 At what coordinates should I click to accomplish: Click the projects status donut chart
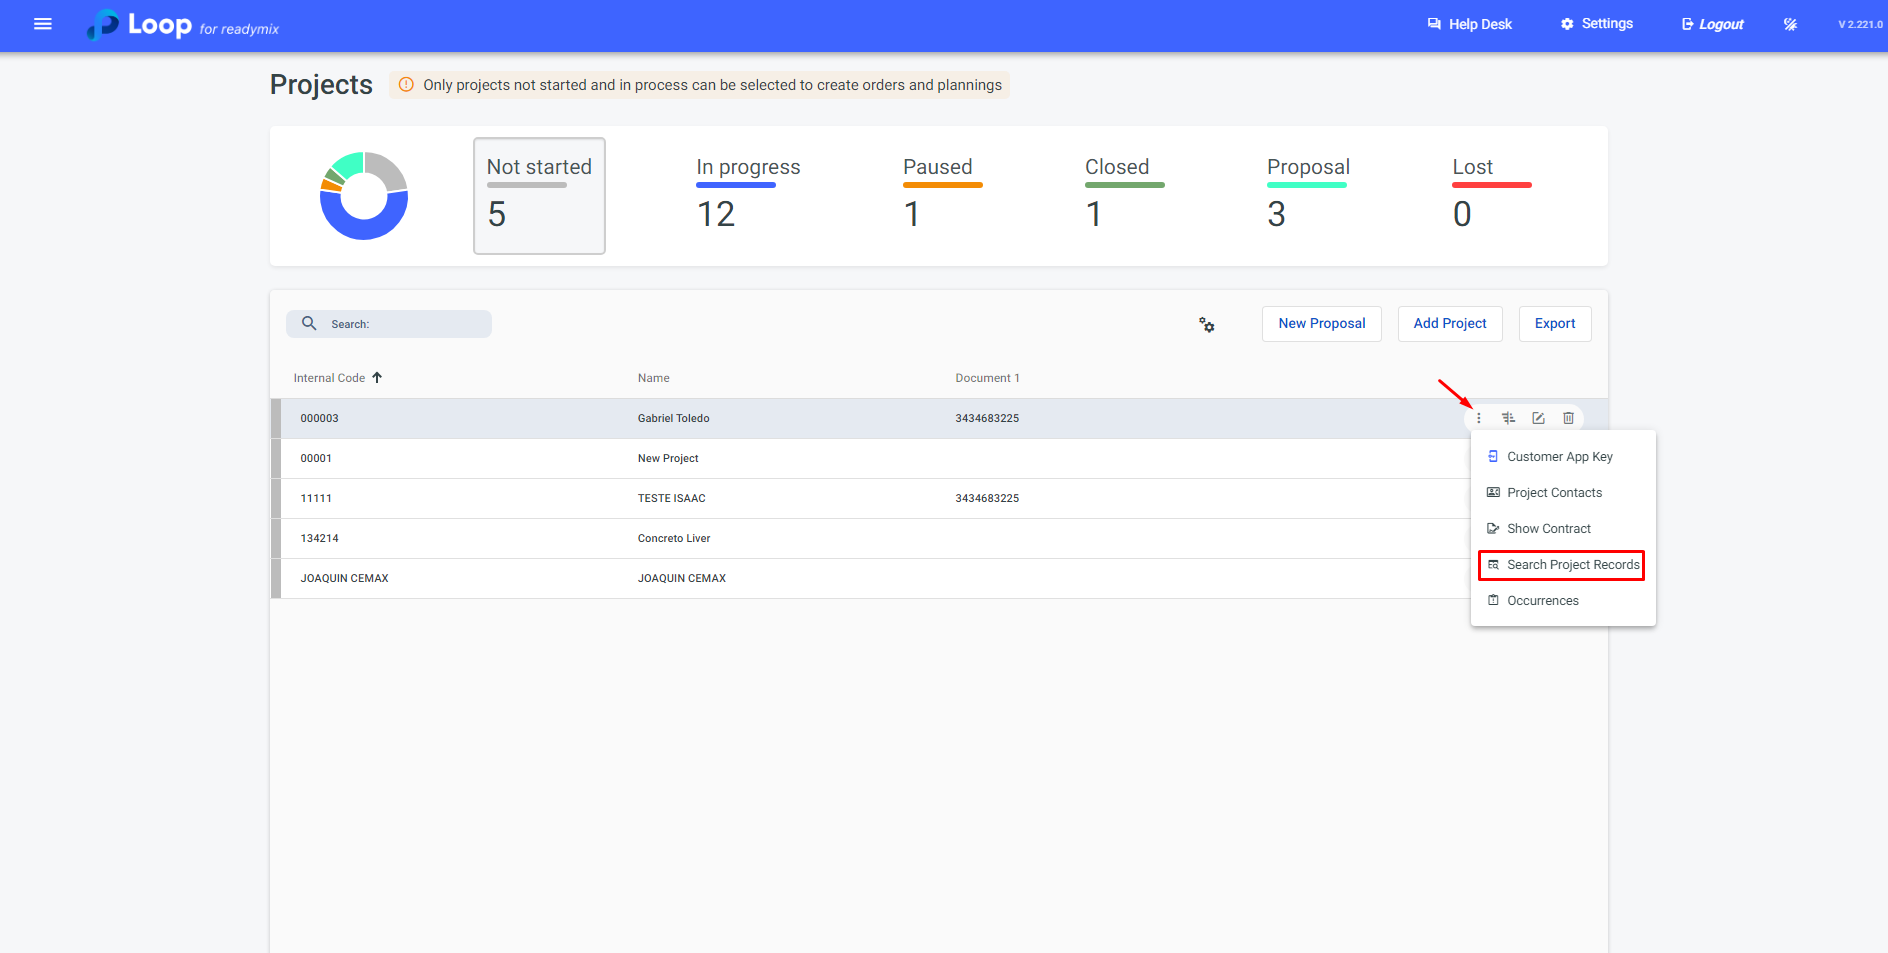point(364,196)
